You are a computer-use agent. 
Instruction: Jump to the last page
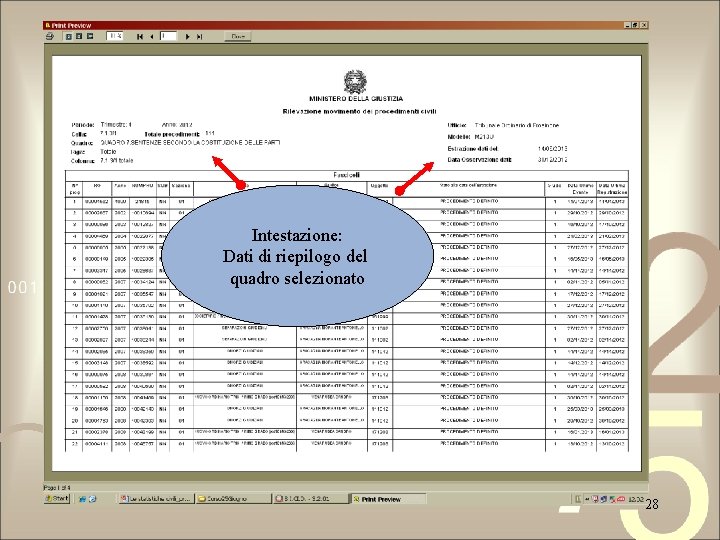pyautogui.click(x=199, y=37)
